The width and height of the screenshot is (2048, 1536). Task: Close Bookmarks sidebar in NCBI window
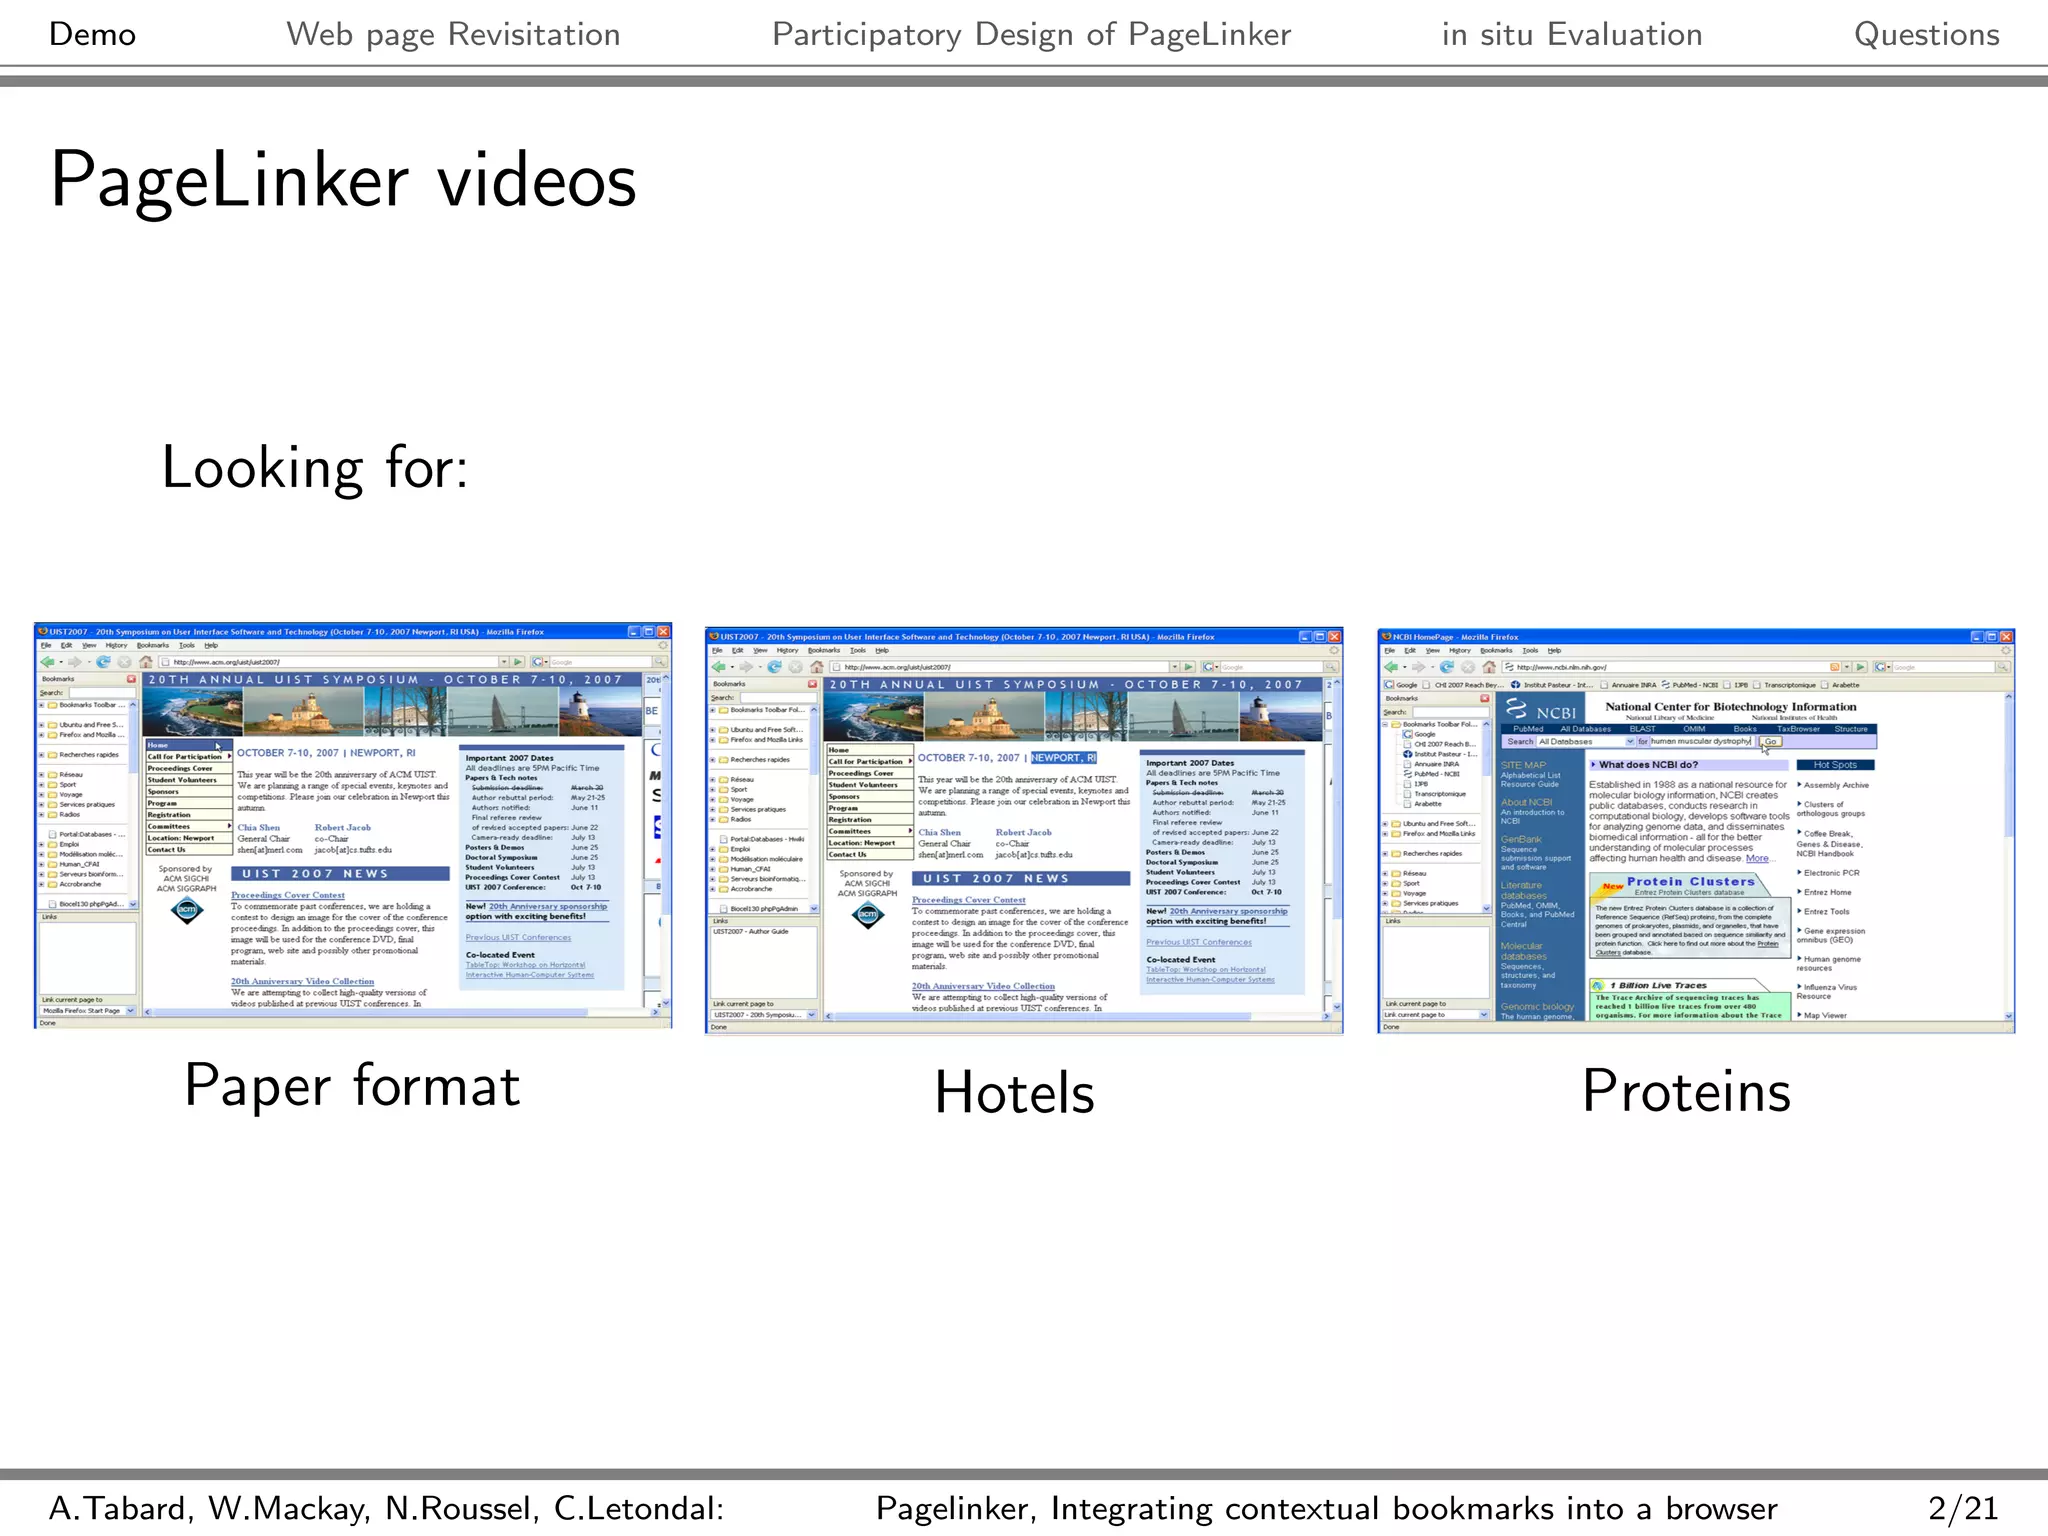click(1484, 699)
